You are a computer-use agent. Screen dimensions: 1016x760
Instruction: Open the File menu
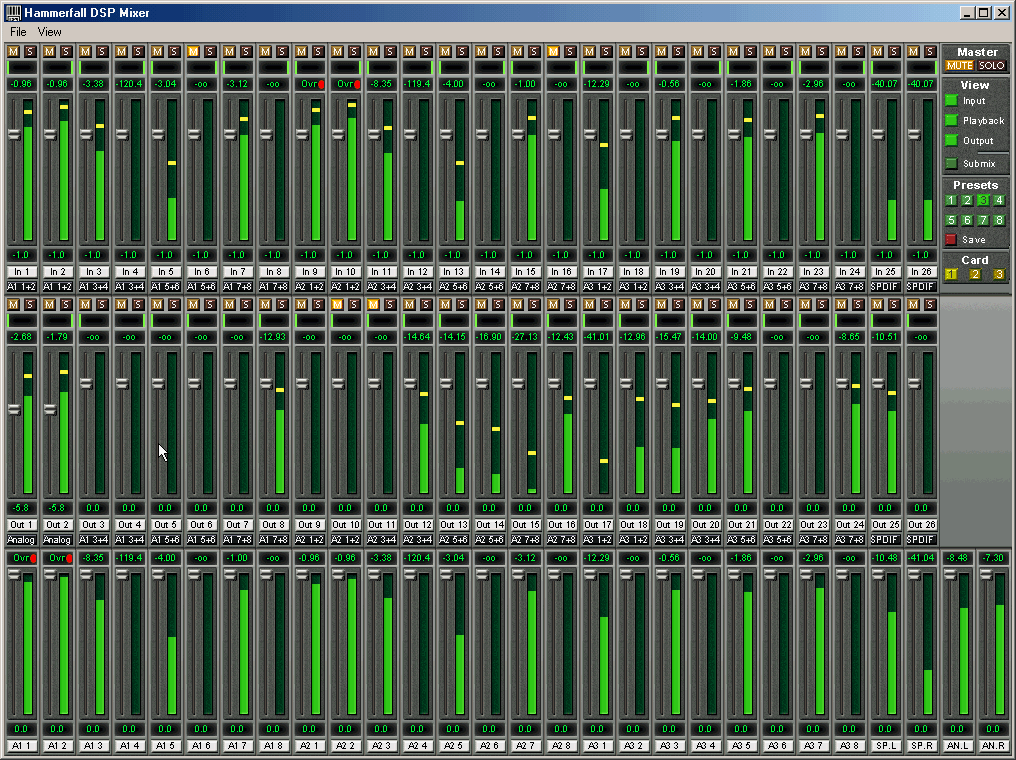[18, 32]
